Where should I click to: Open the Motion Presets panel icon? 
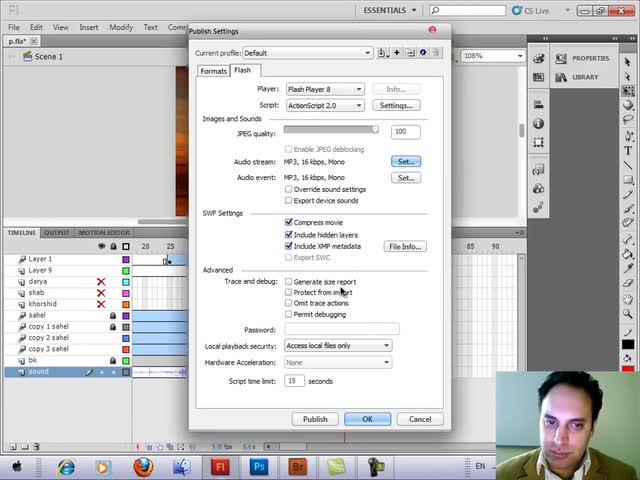[x=538, y=207]
